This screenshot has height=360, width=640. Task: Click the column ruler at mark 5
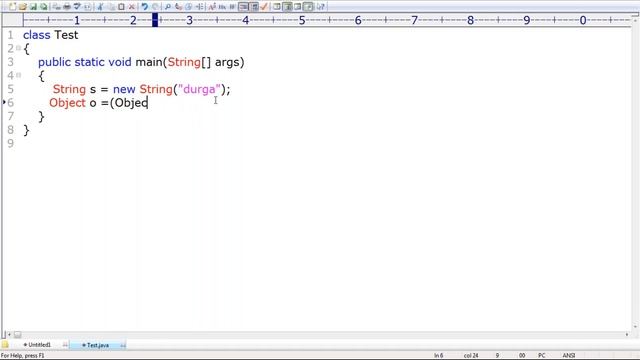tap(302, 20)
